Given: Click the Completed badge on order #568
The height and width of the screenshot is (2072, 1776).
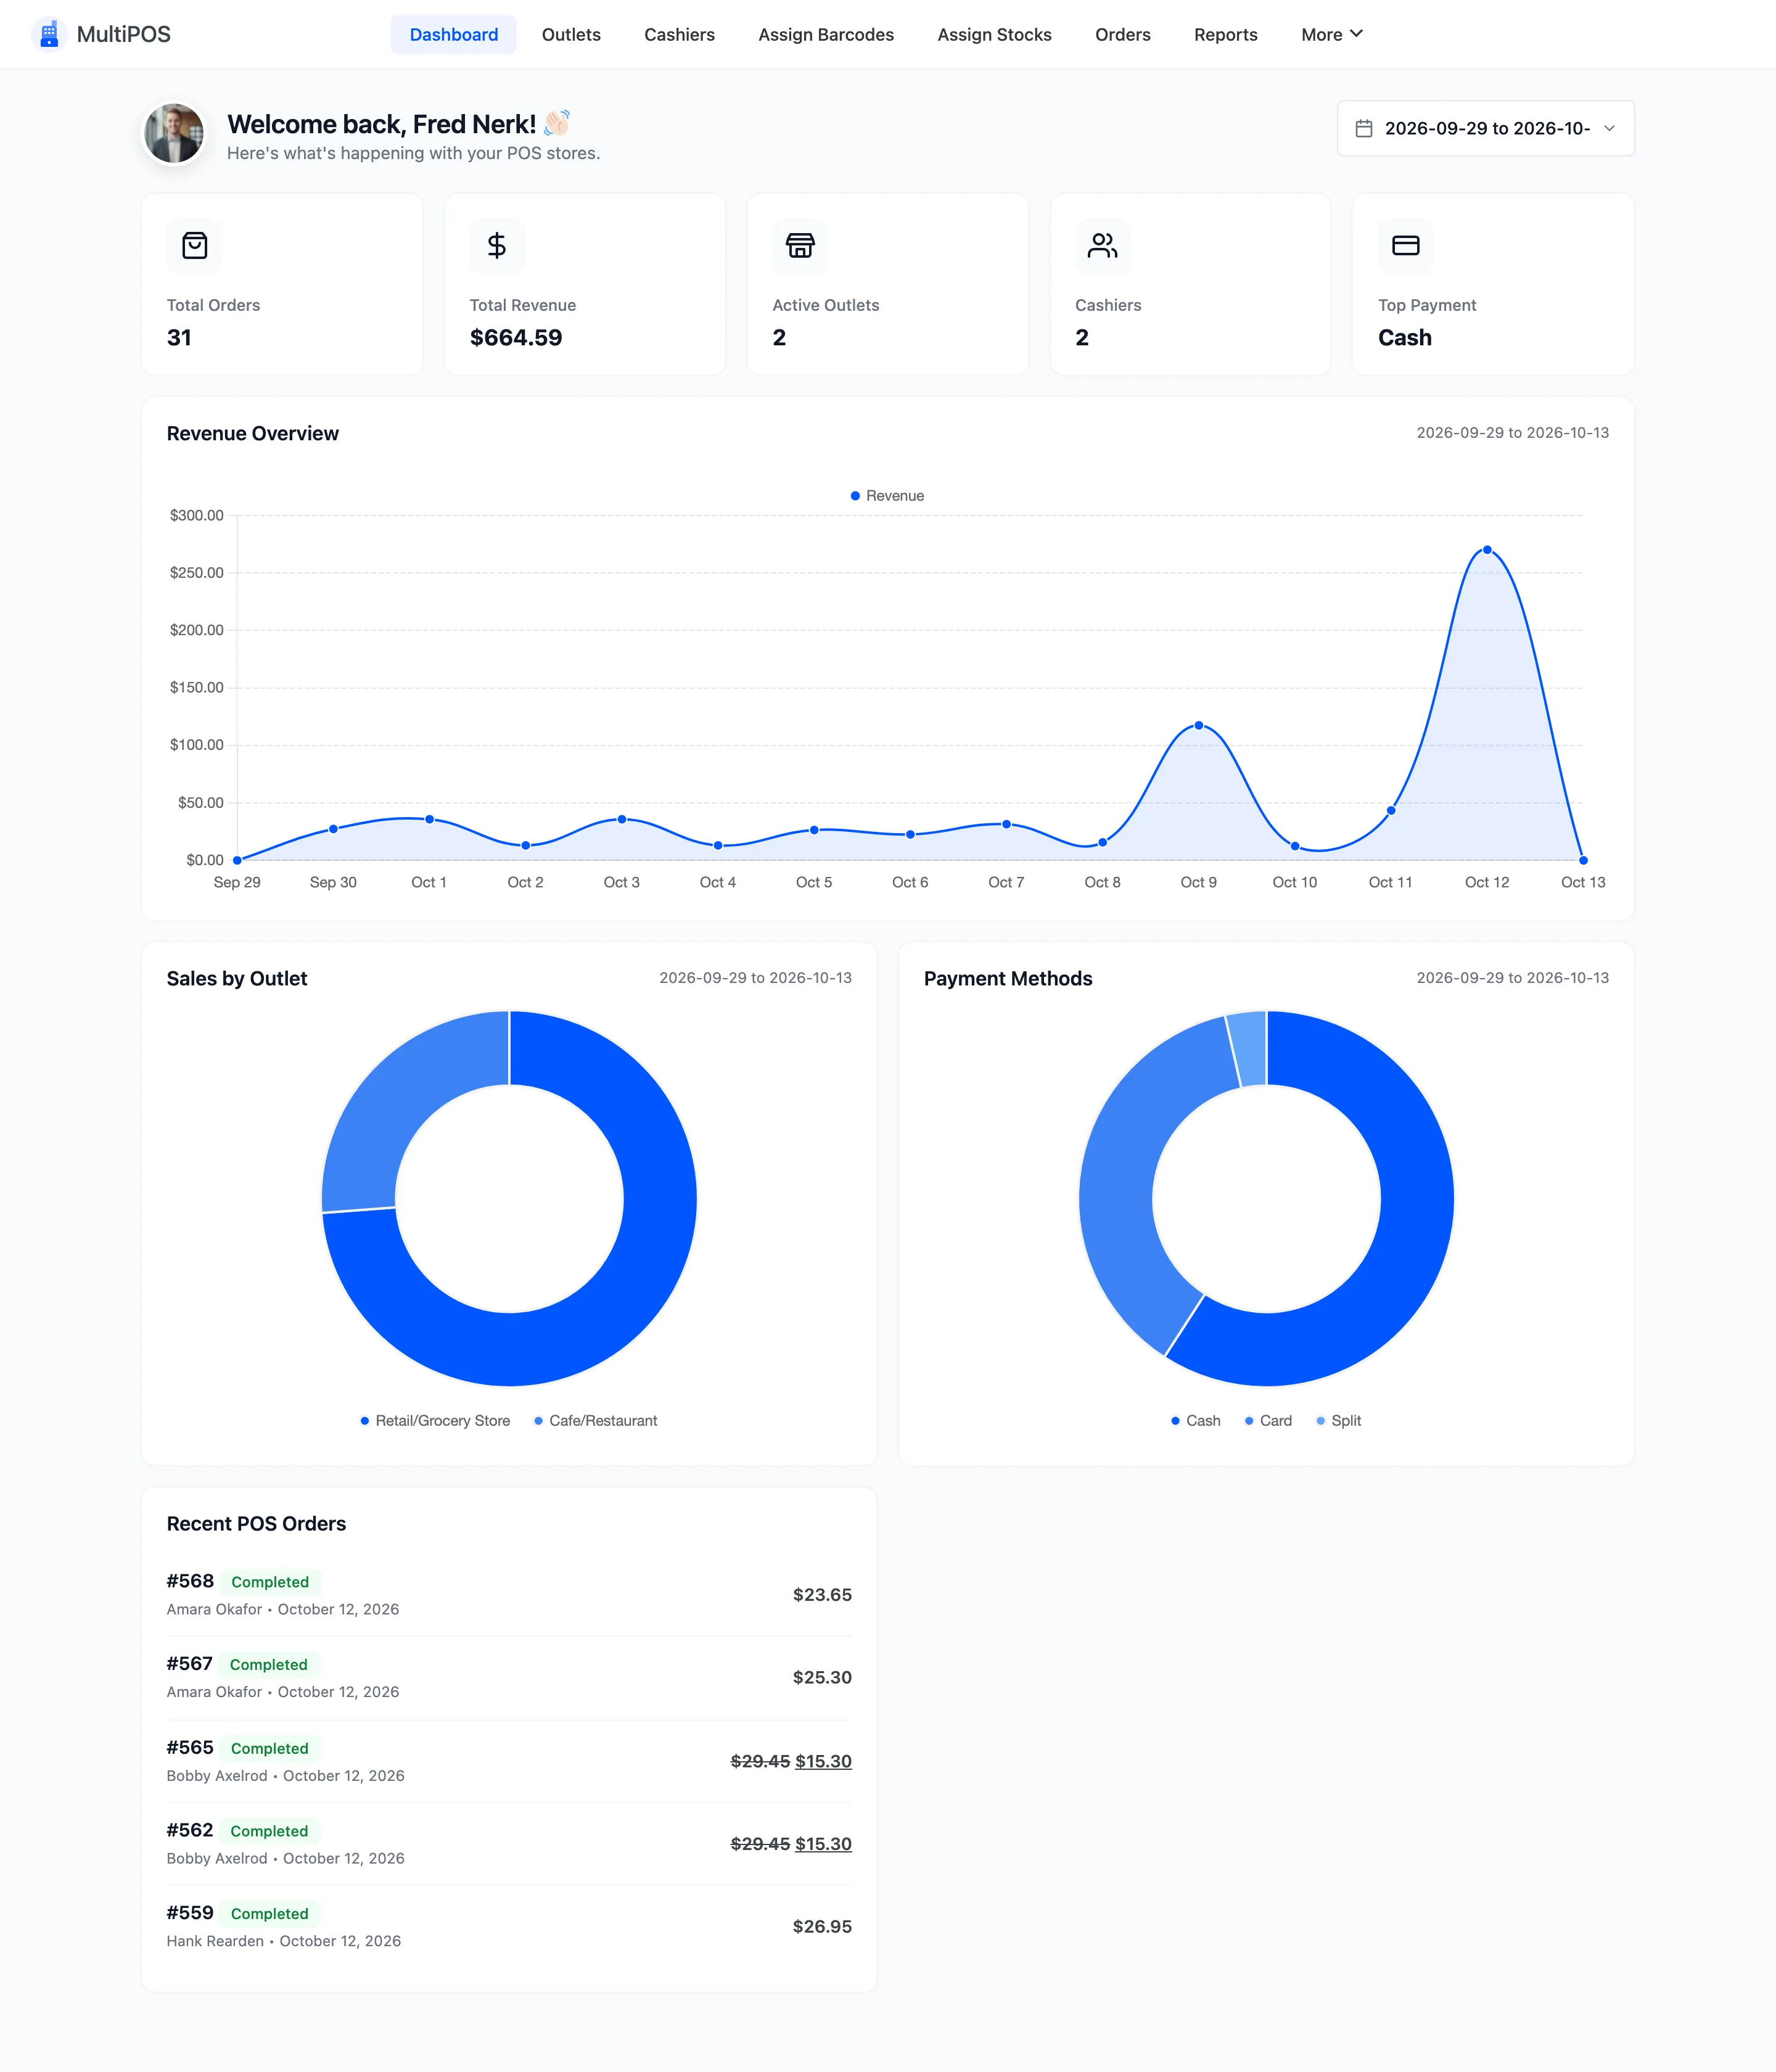Looking at the screenshot, I should coord(270,1582).
